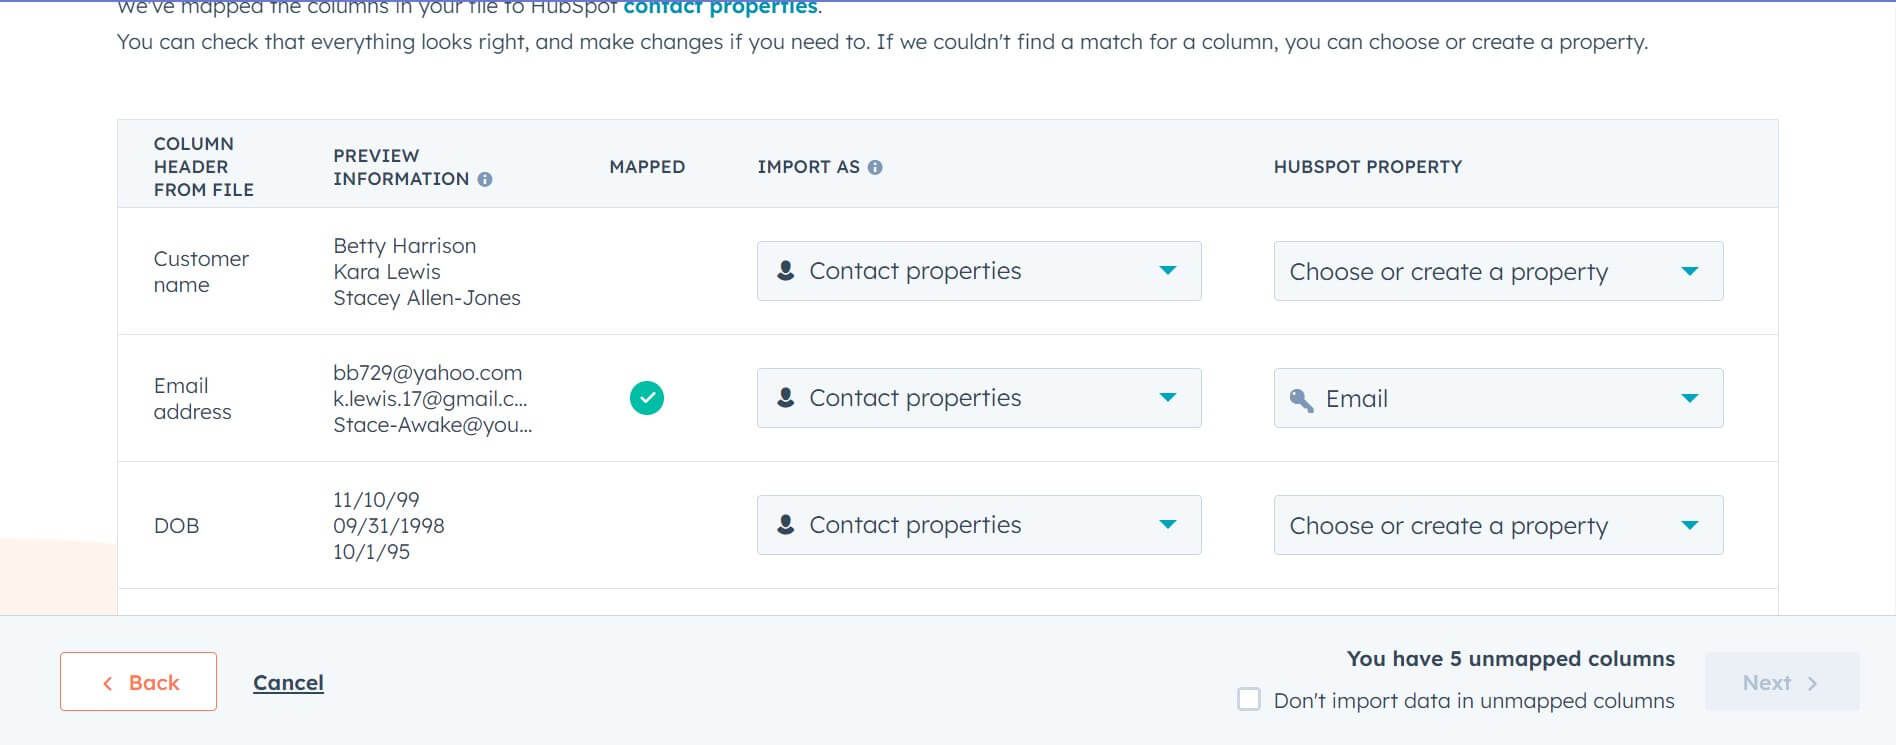The image size is (1896, 745).
Task: Click the info icon beside Preview Information
Action: click(x=487, y=180)
